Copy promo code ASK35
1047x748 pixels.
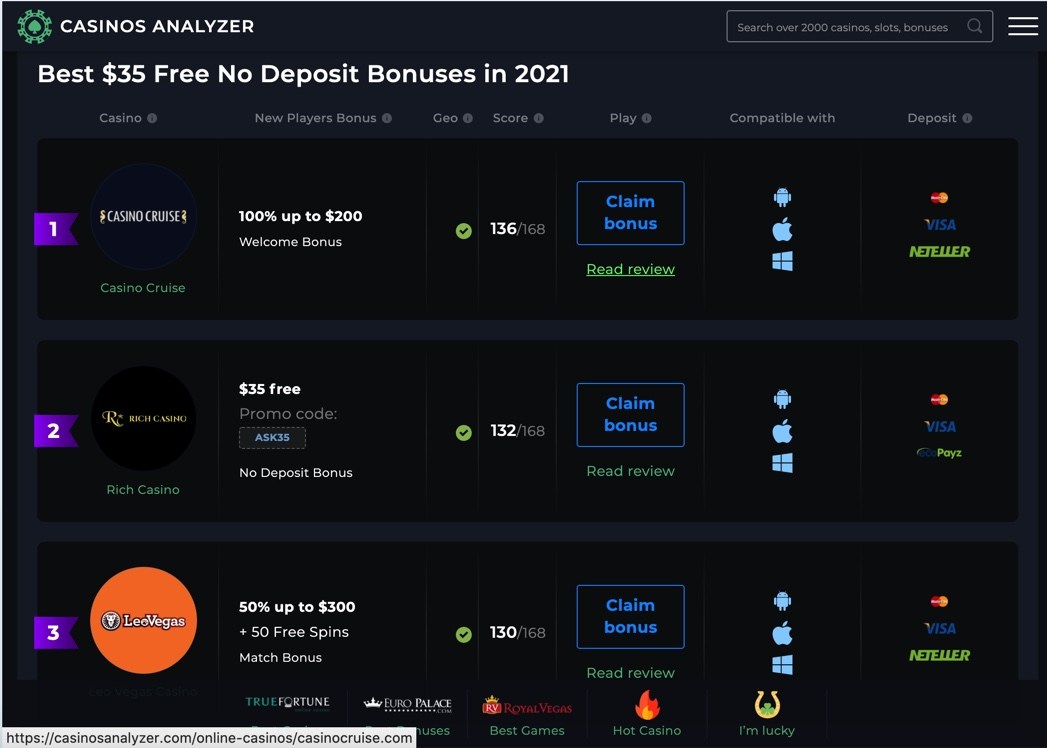pyautogui.click(x=272, y=437)
